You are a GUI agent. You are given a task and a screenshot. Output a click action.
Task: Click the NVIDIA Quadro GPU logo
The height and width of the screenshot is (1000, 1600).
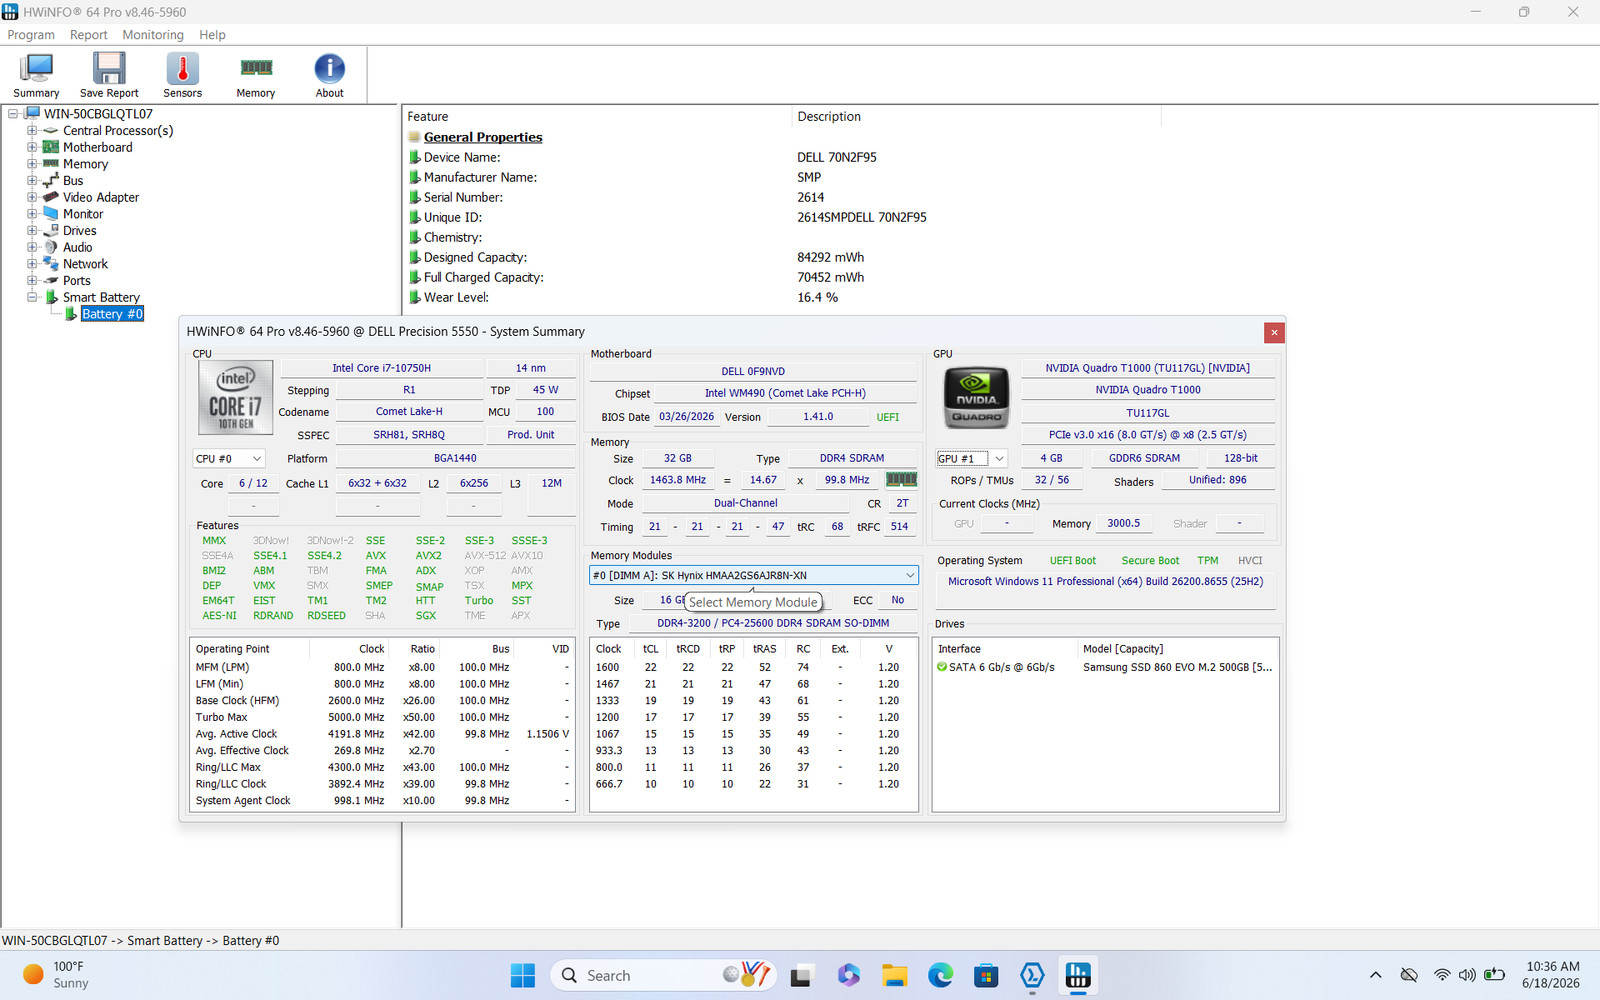pyautogui.click(x=976, y=397)
